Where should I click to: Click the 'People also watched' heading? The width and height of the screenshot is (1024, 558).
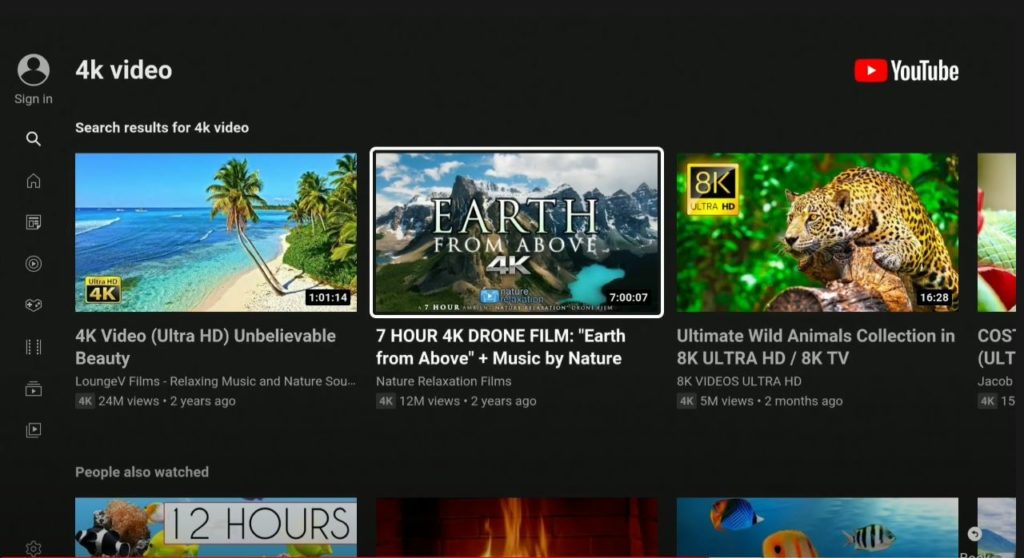142,472
